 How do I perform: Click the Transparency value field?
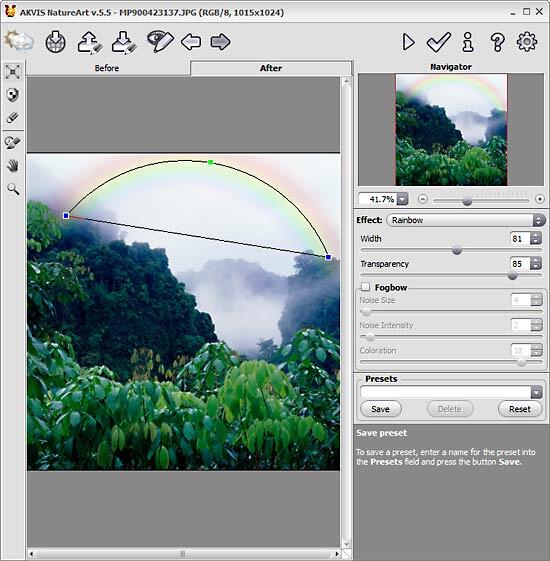(x=520, y=264)
